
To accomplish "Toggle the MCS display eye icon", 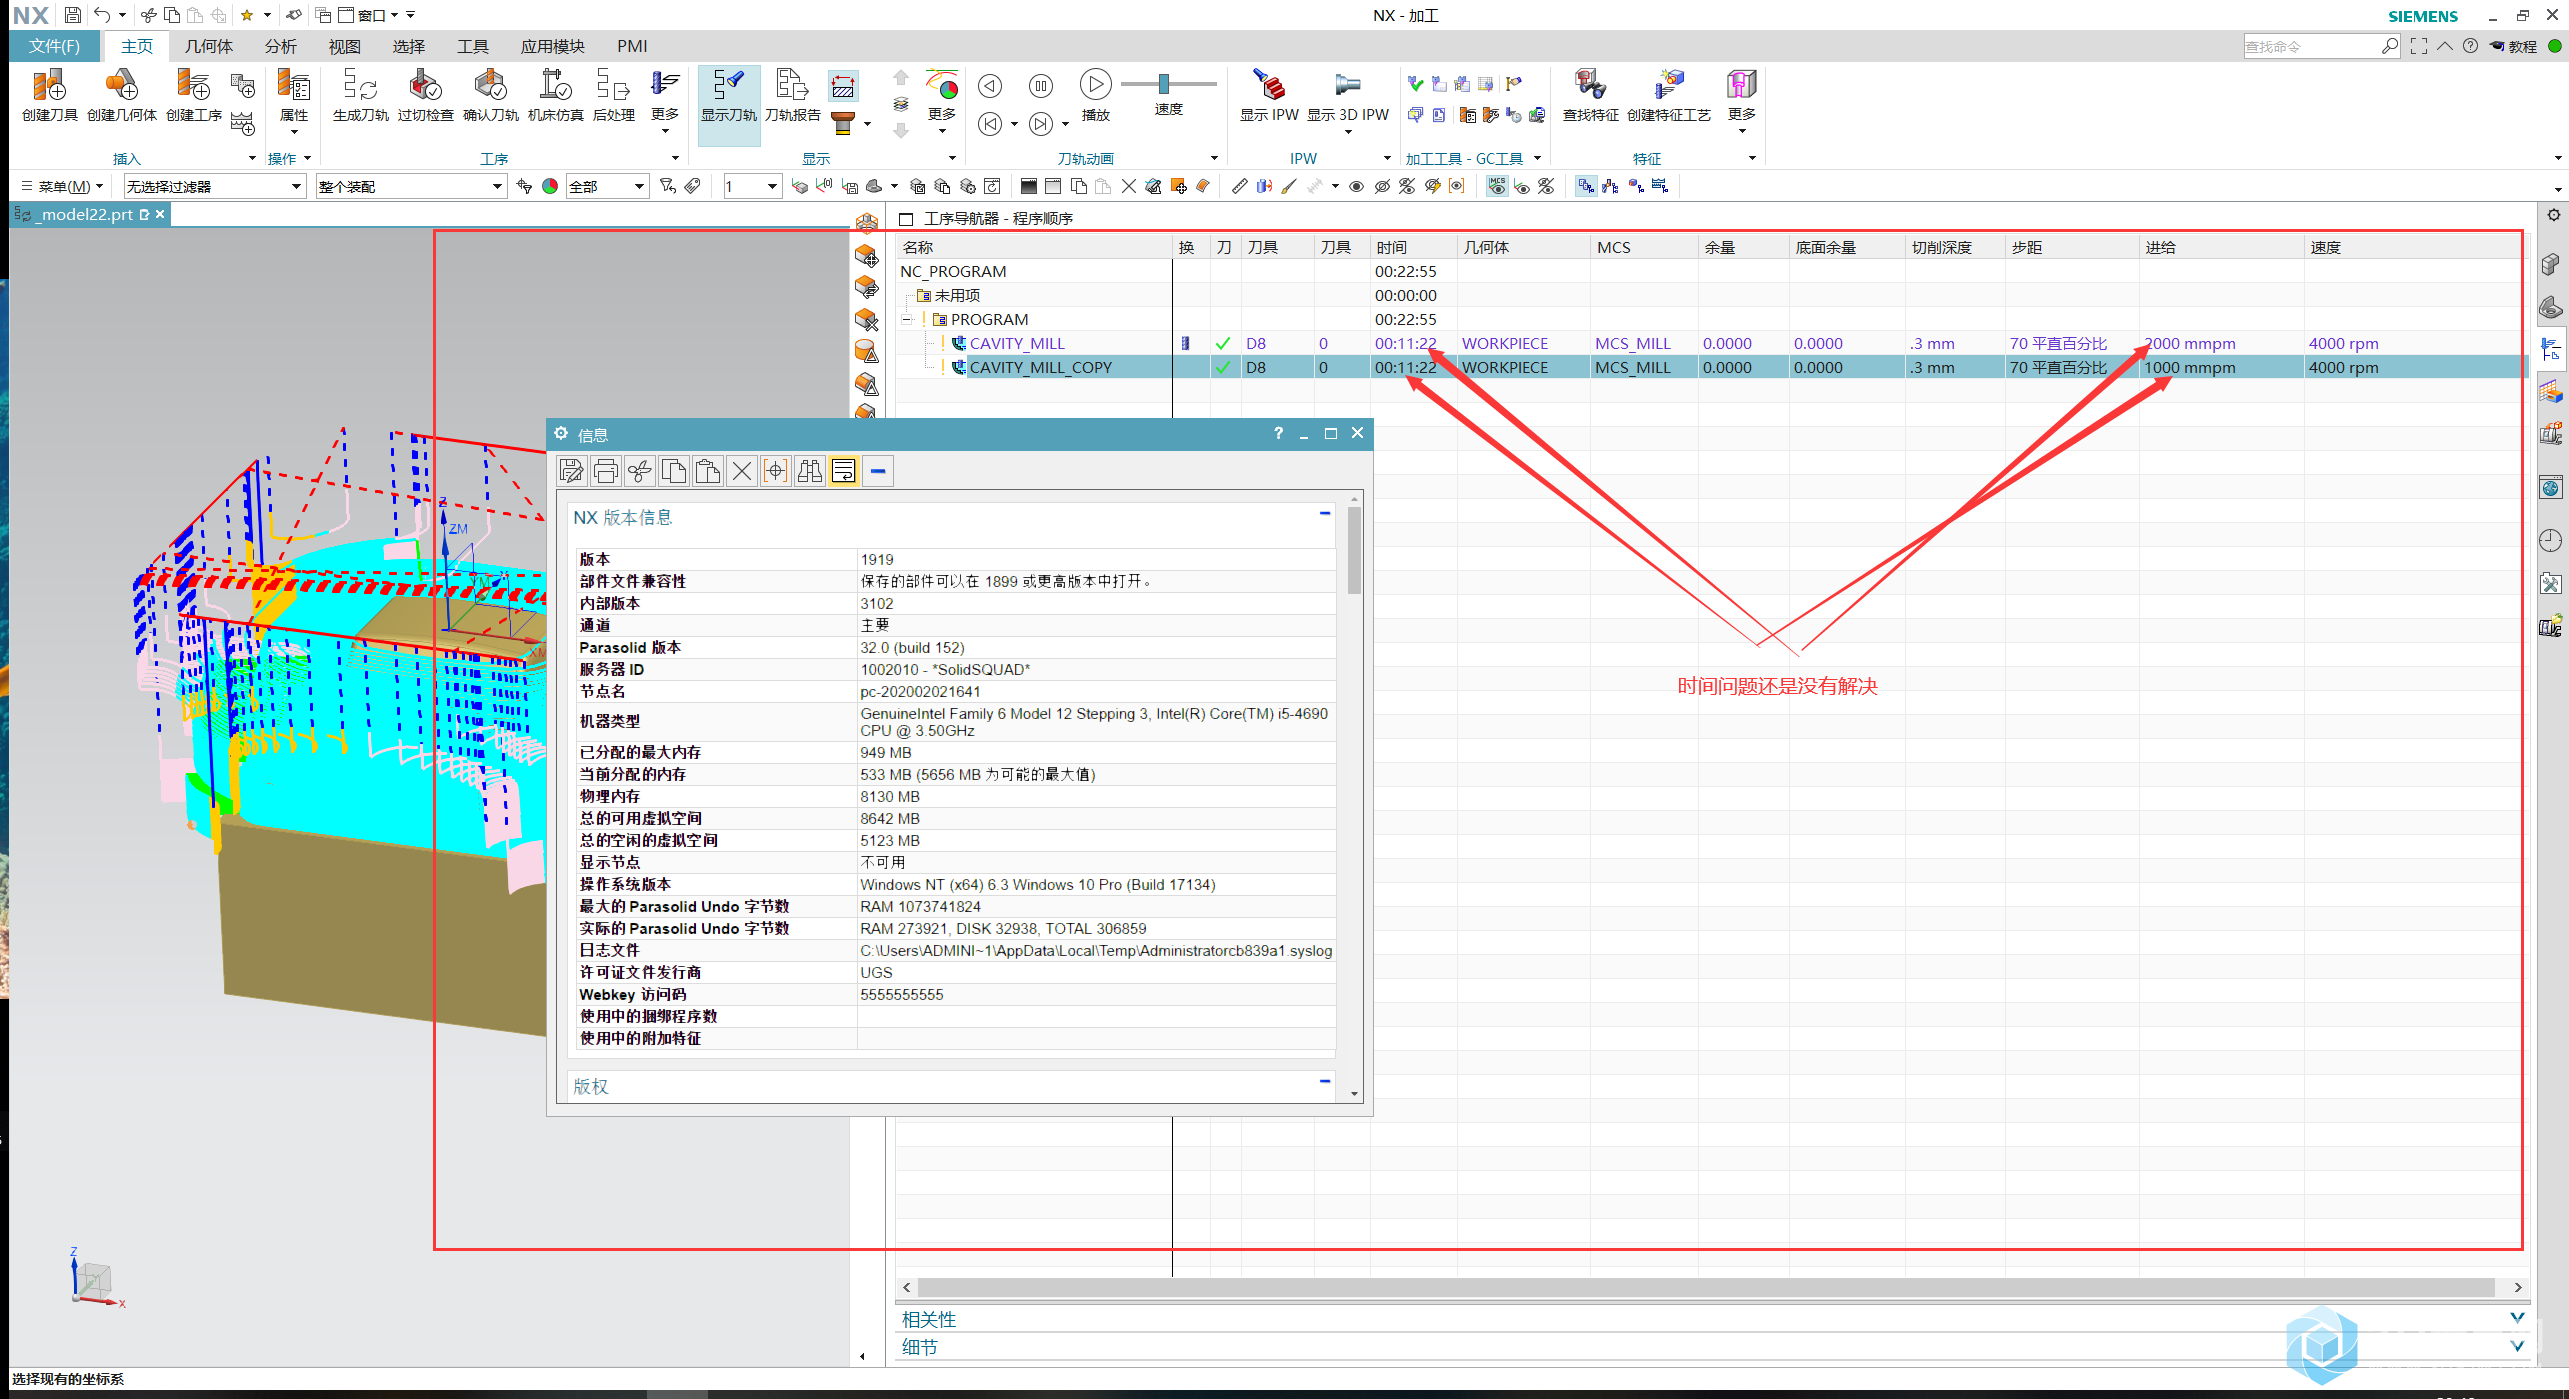I will click(1496, 186).
